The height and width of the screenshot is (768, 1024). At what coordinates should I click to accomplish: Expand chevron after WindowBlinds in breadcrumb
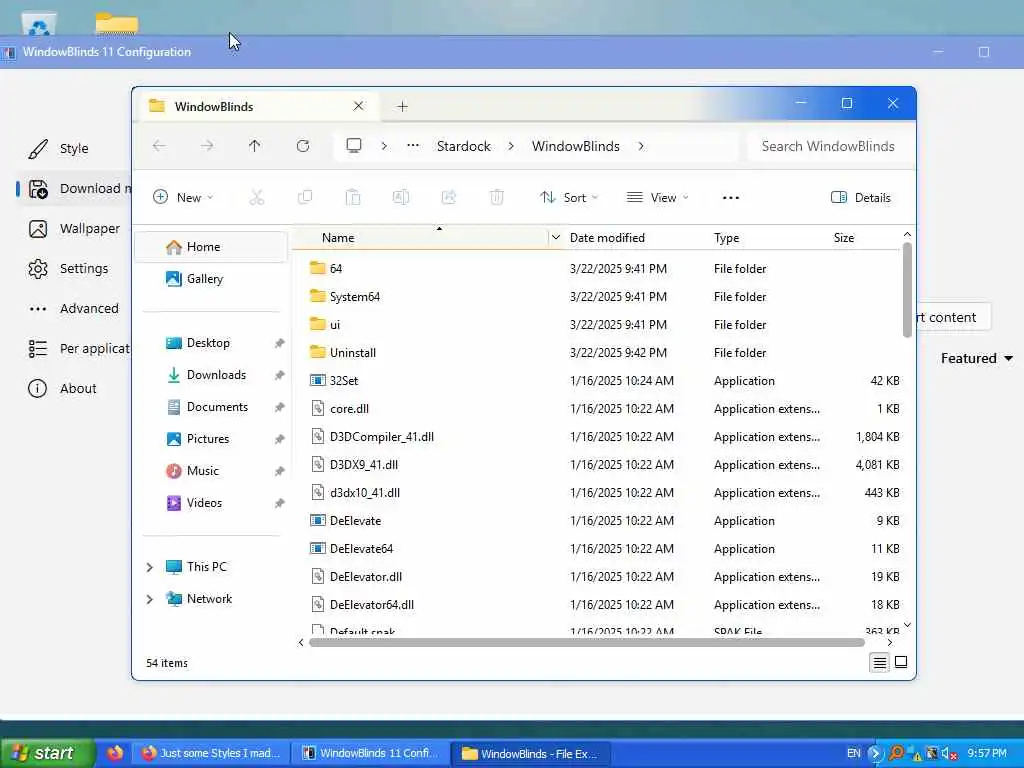[641, 146]
